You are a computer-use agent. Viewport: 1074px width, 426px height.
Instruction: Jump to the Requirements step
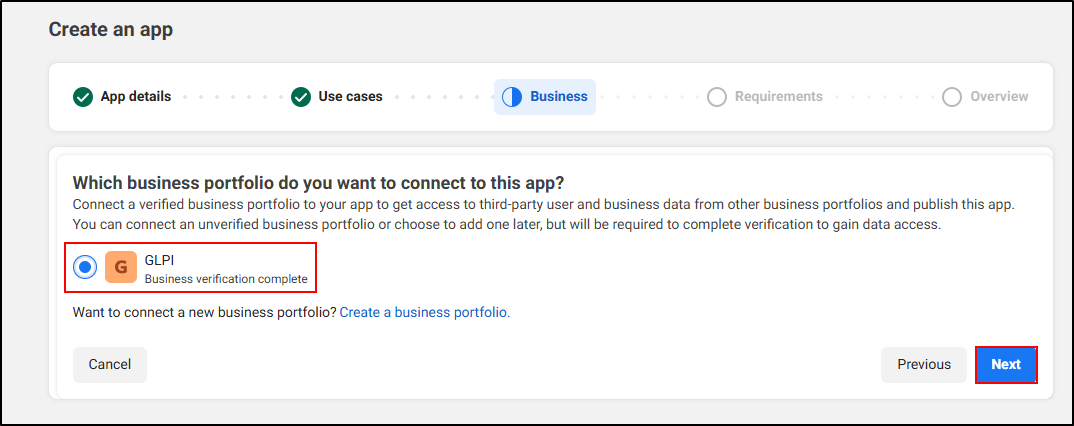click(x=778, y=97)
